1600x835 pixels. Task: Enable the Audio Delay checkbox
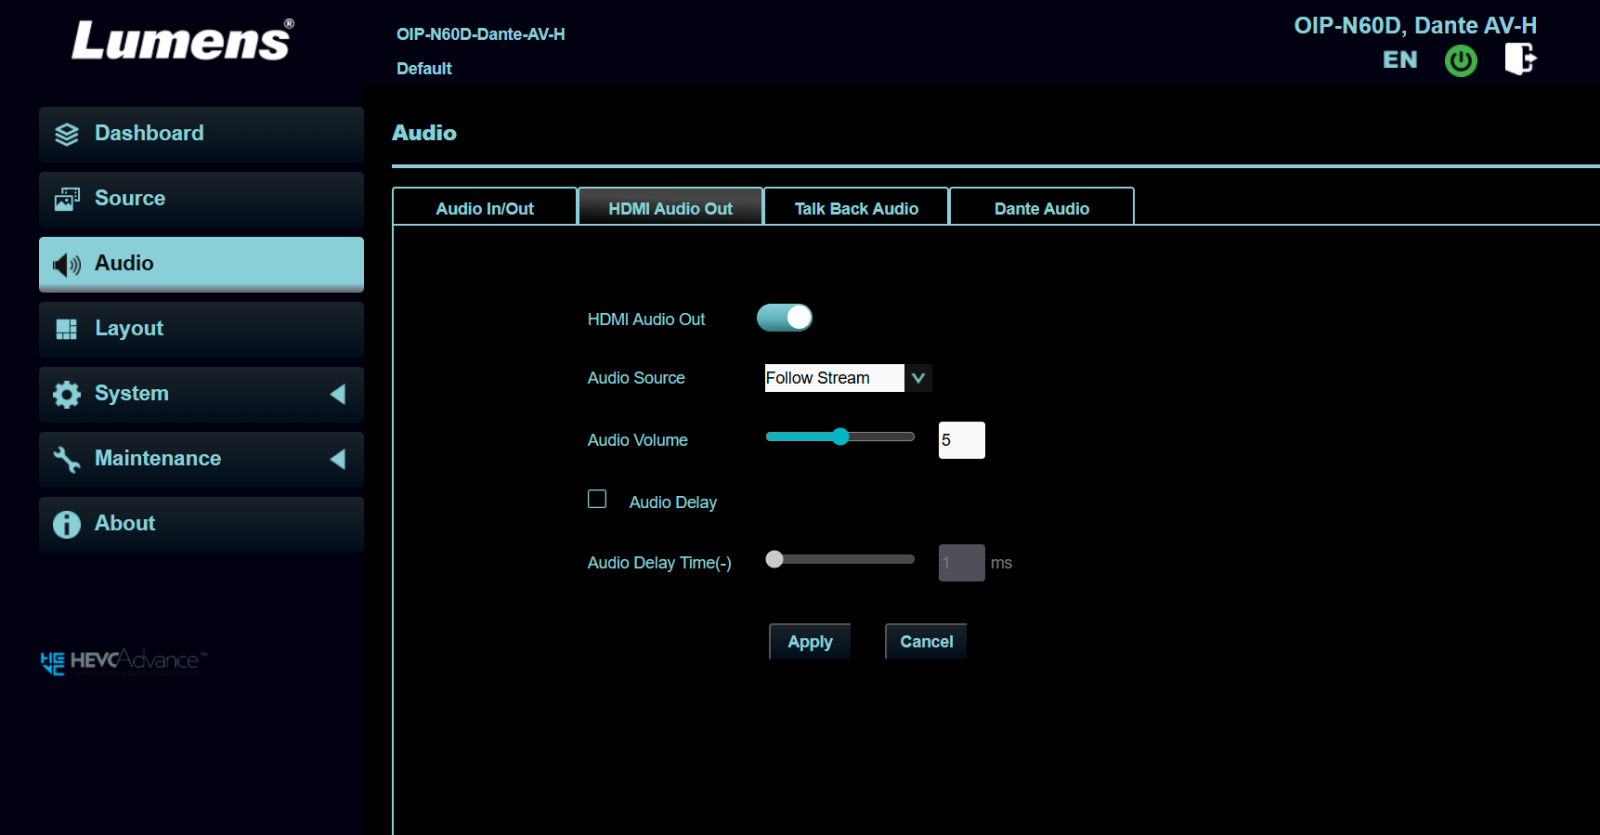597,499
